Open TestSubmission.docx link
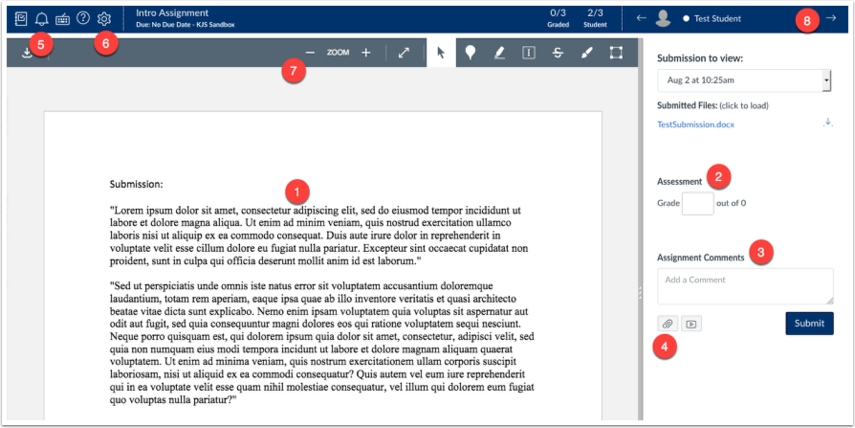This screenshot has width=855, height=428. pyautogui.click(x=696, y=124)
